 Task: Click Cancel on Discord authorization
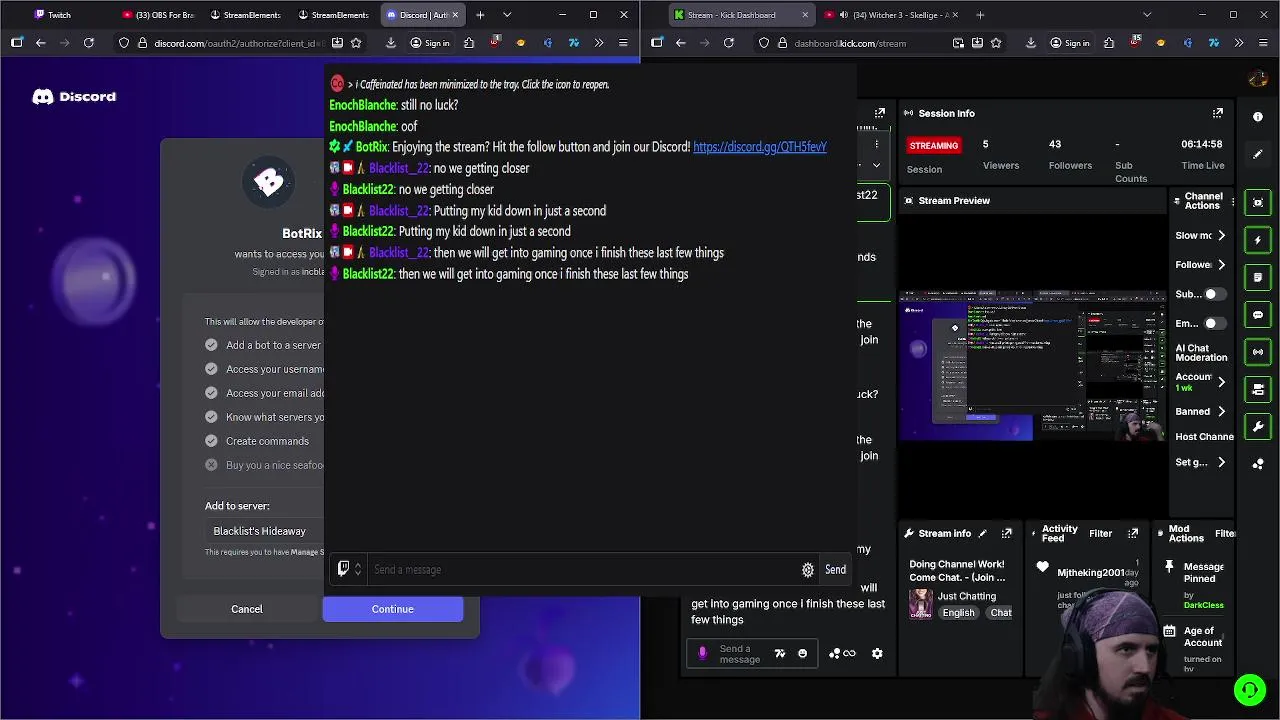247,609
